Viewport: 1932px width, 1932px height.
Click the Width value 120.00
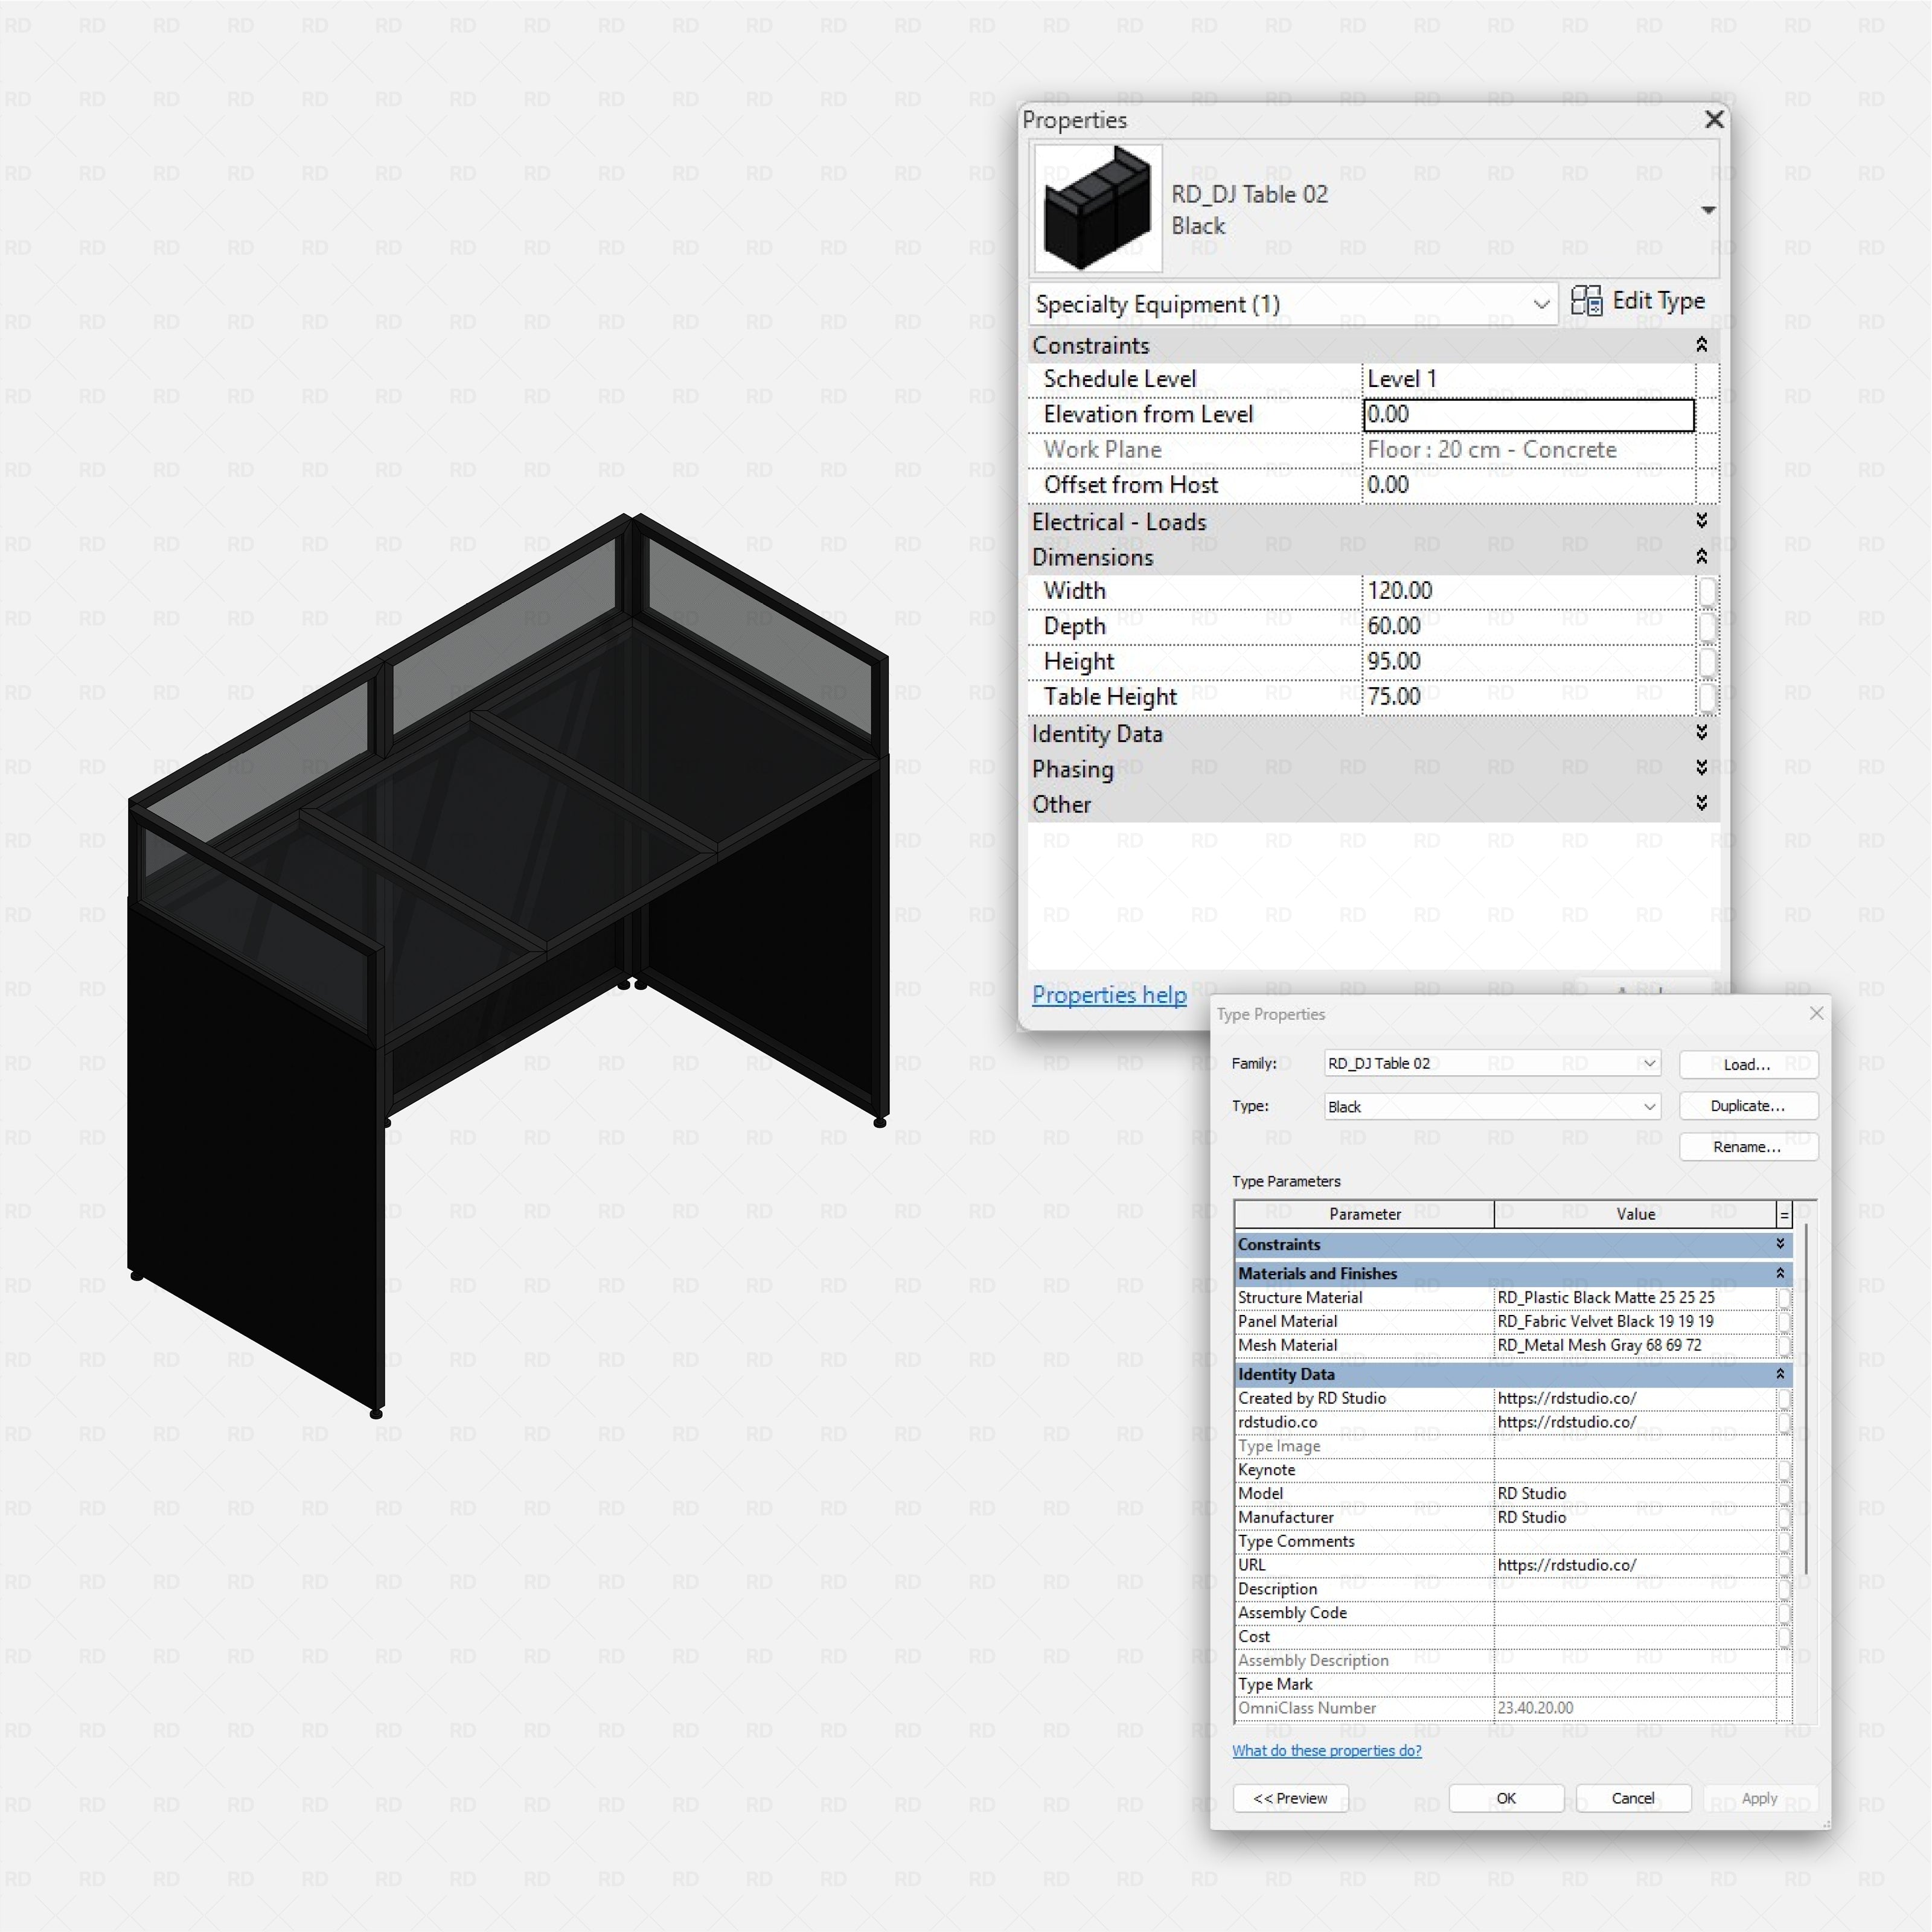coord(1528,591)
